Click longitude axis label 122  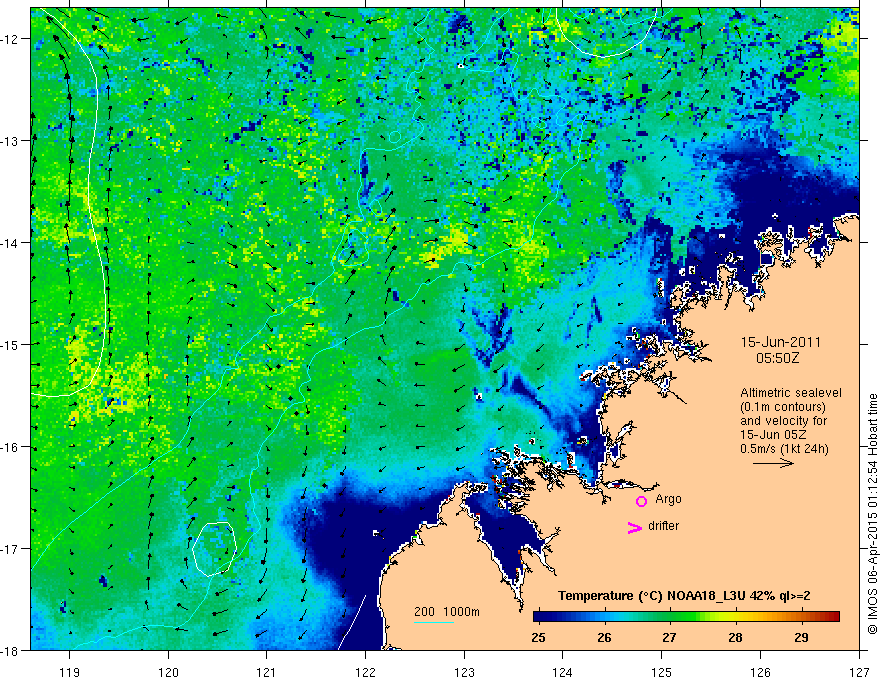365,672
